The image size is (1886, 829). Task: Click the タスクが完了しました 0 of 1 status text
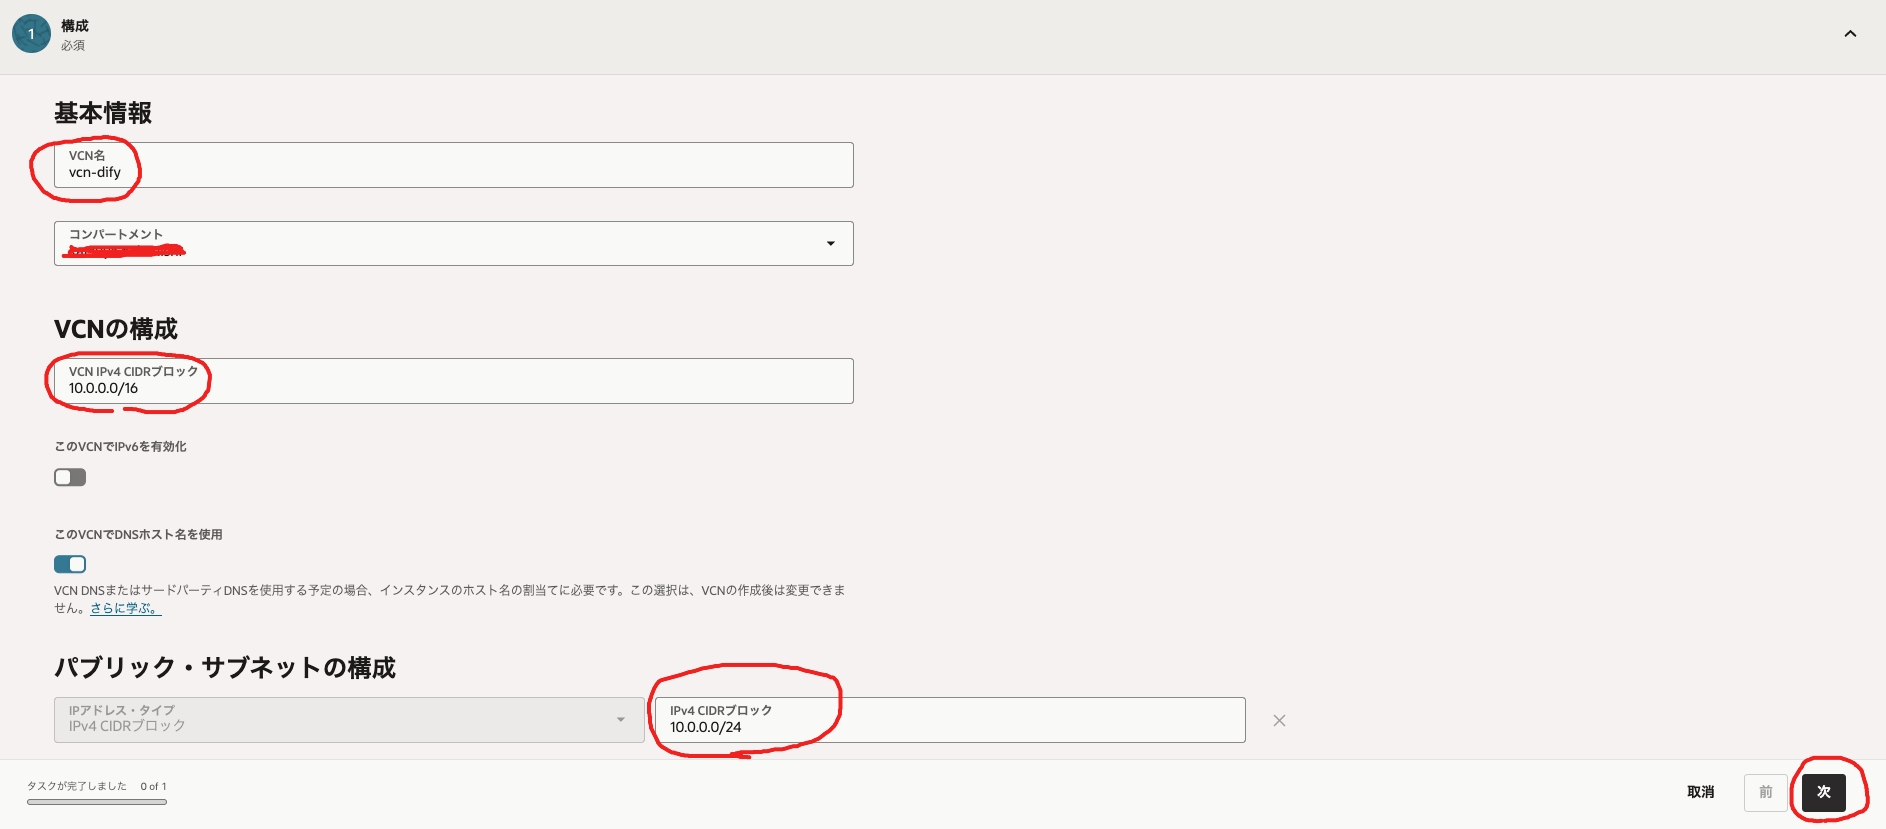coord(97,786)
